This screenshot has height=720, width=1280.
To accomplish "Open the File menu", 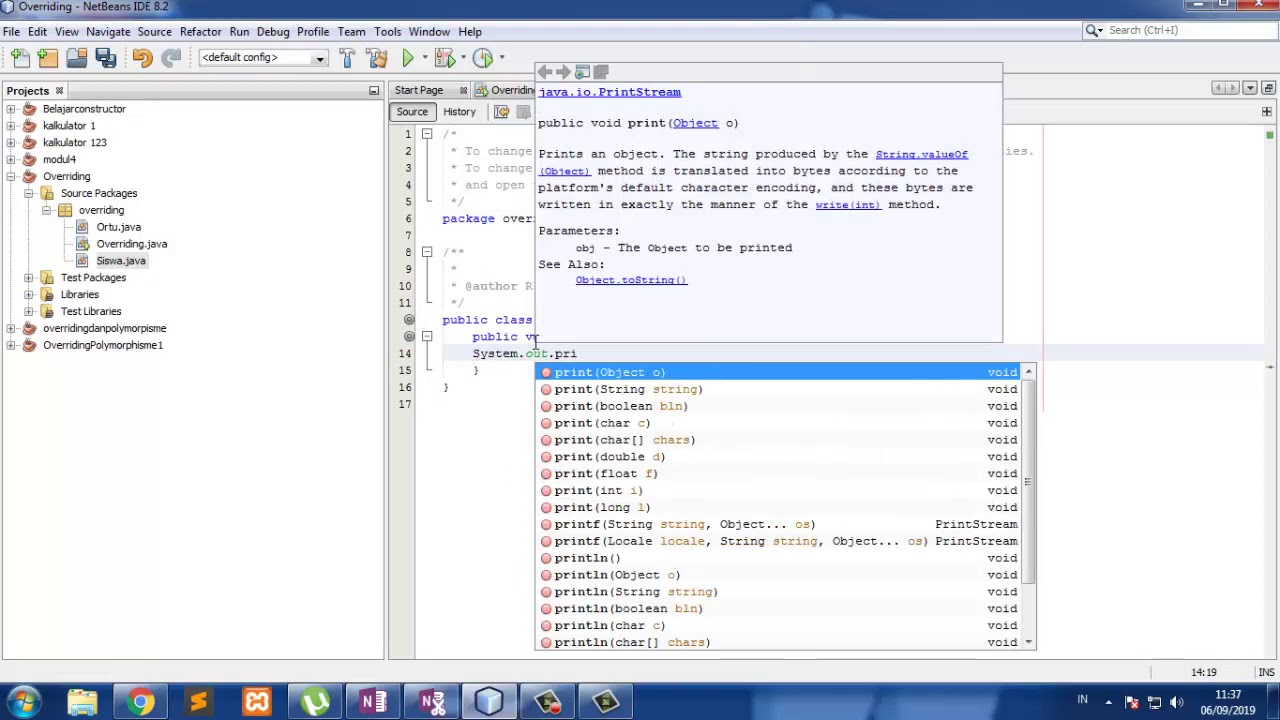I will click(x=11, y=32).
